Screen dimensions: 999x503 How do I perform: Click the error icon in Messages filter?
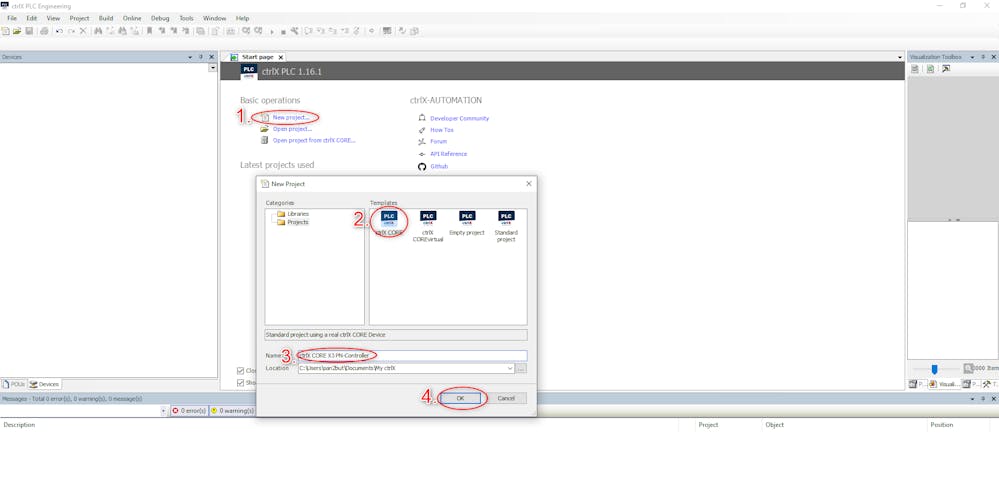[x=175, y=411]
